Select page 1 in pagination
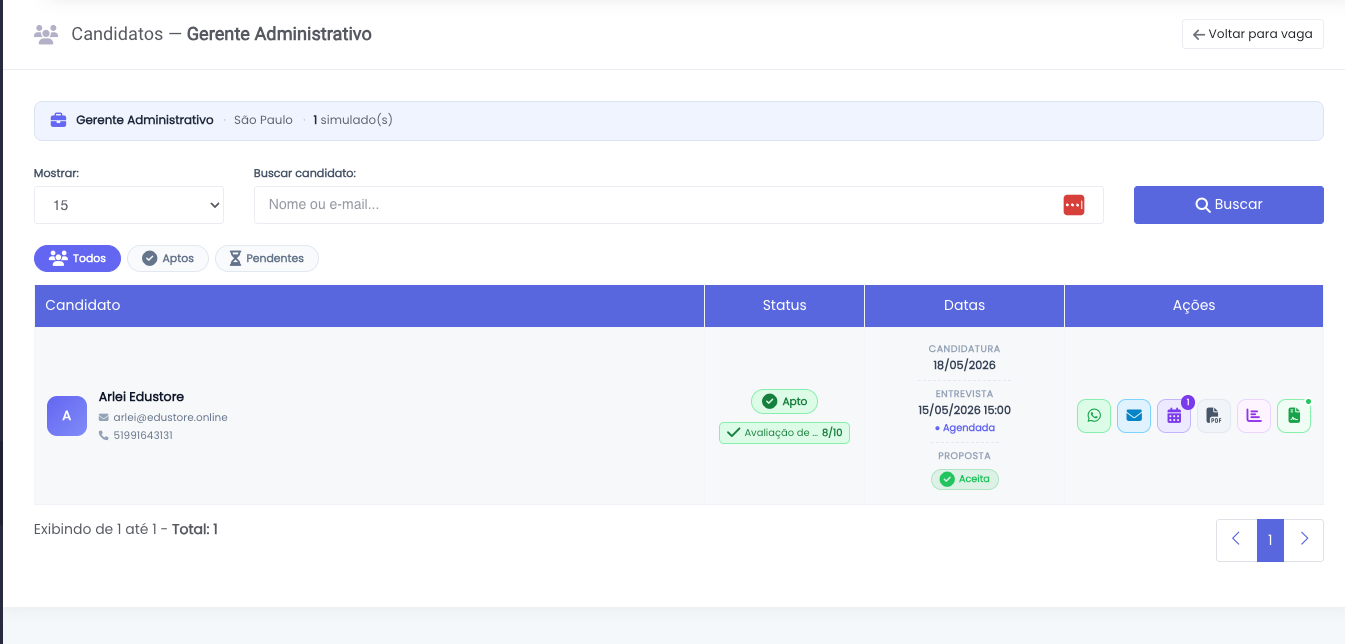The image size is (1345, 644). [x=1270, y=540]
